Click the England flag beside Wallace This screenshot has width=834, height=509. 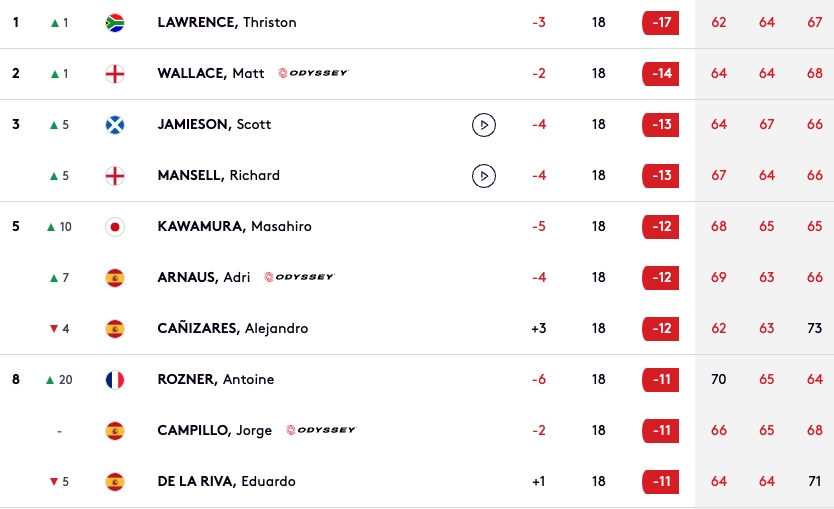point(115,74)
